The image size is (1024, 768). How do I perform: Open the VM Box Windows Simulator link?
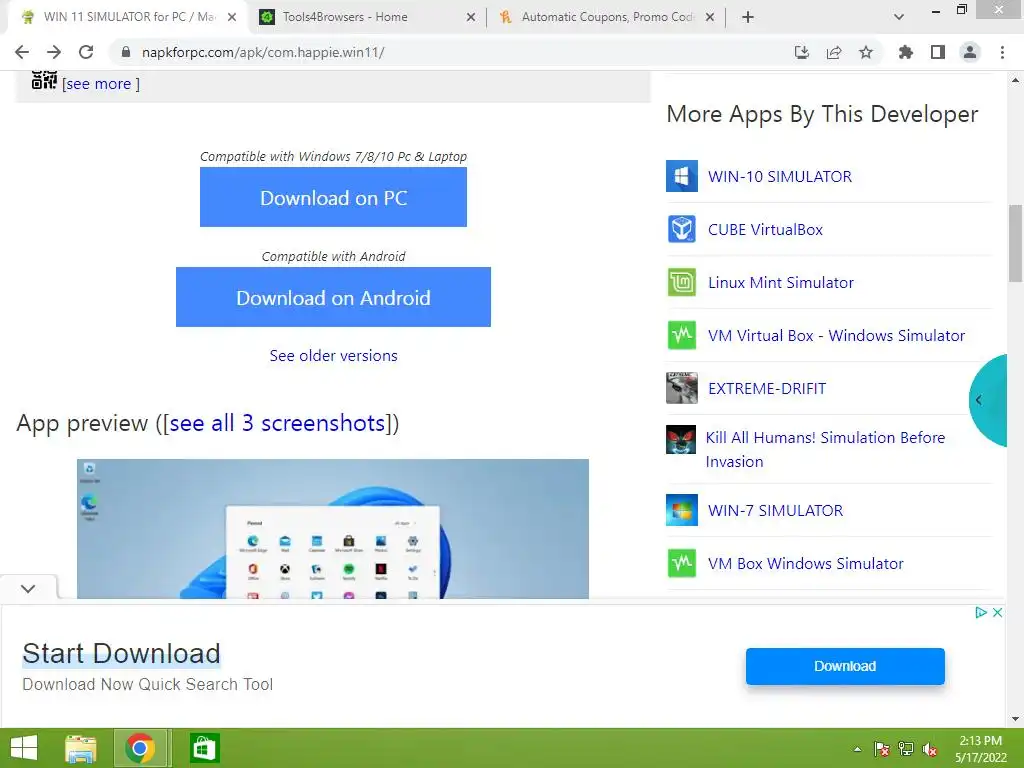805,563
